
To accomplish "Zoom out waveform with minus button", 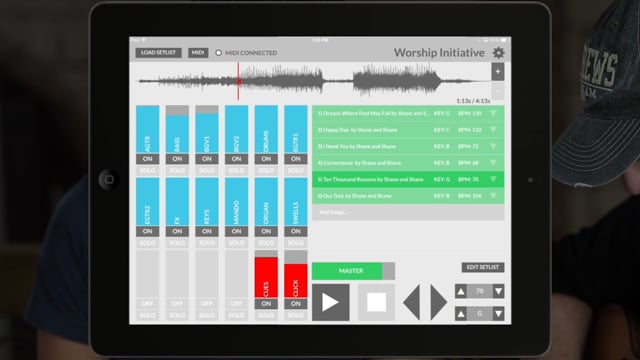I will tap(498, 91).
